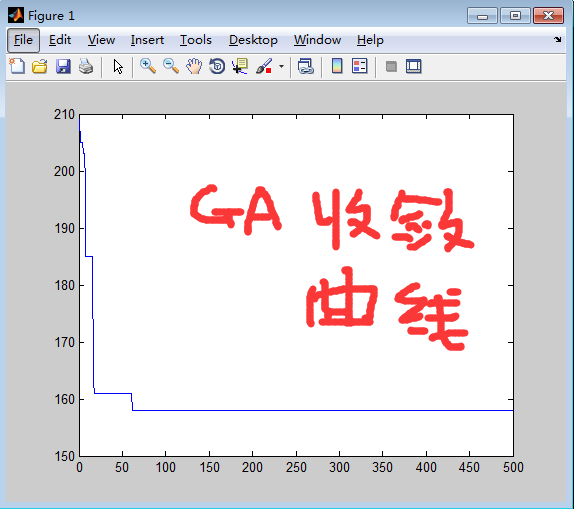Image resolution: width=574 pixels, height=509 pixels.
Task: Click the x-axis label 500
Action: point(513,468)
